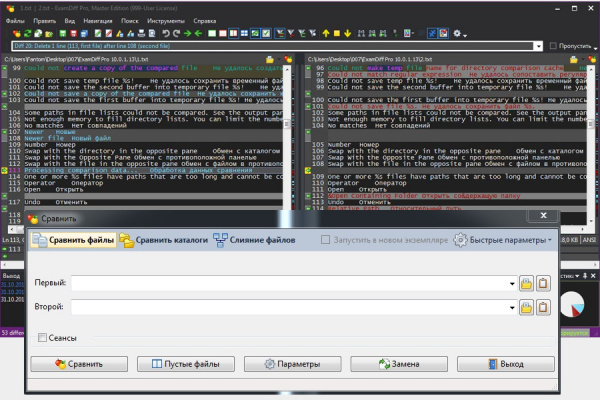The width and height of the screenshot is (600, 400).
Task: Click the Замена swap button
Action: tap(398, 365)
